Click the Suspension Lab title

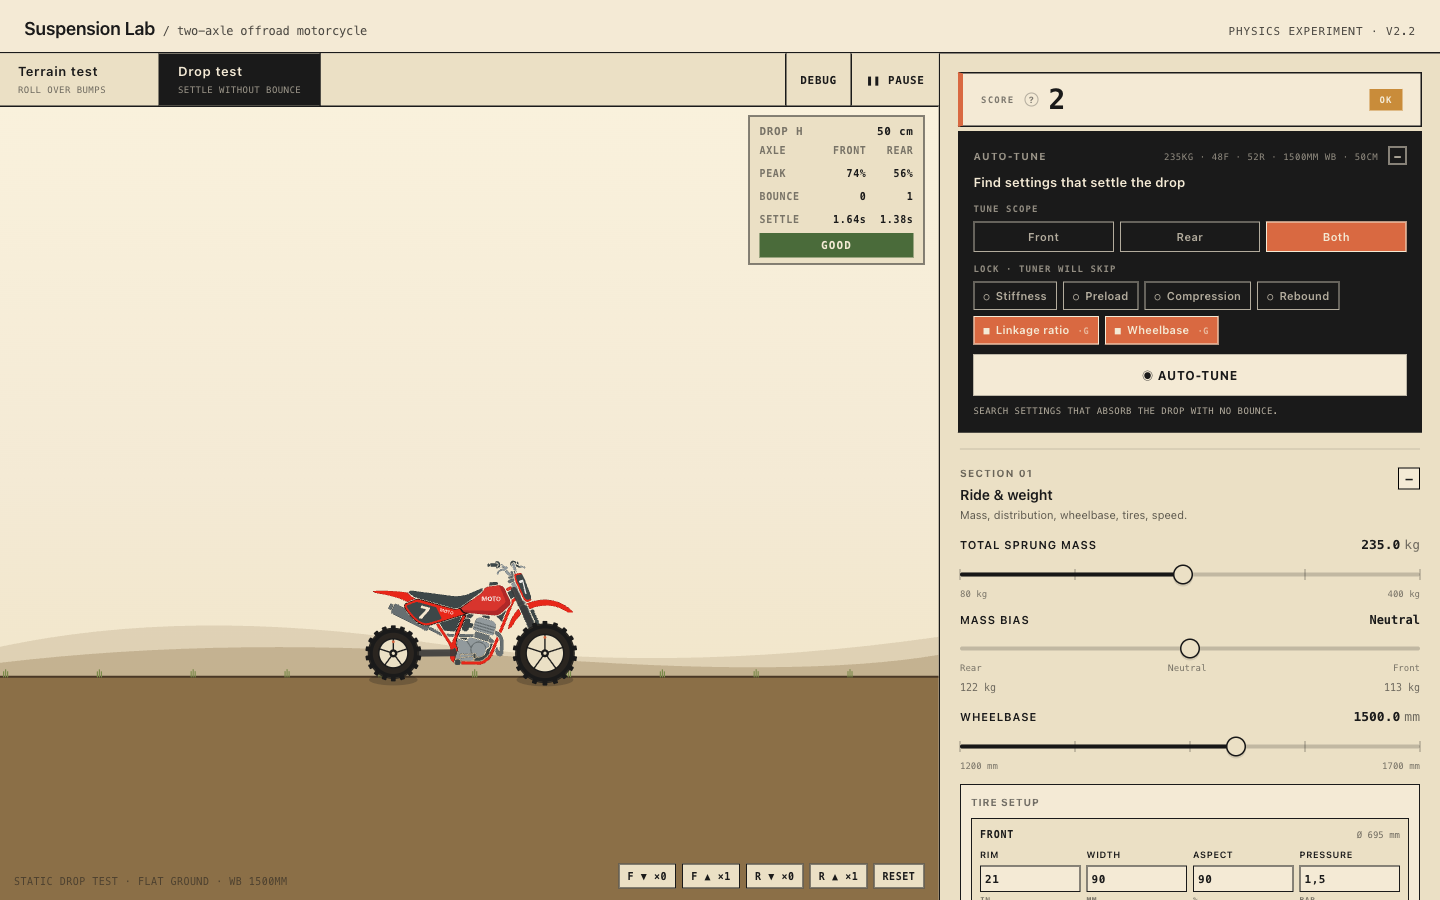pos(89,29)
